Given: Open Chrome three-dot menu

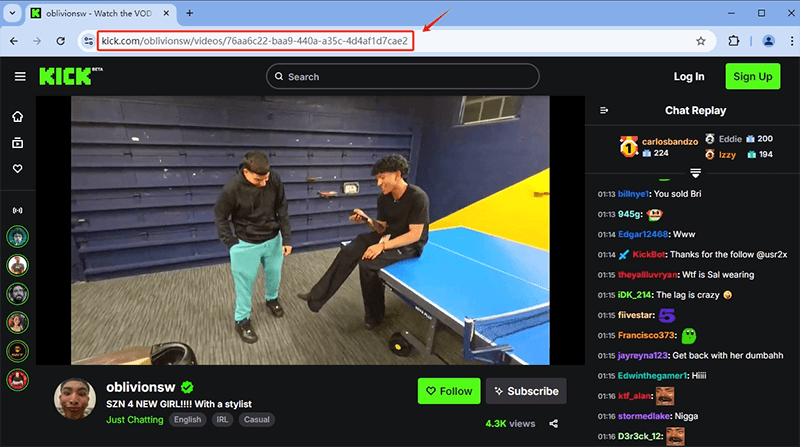Looking at the screenshot, I should click(791, 41).
